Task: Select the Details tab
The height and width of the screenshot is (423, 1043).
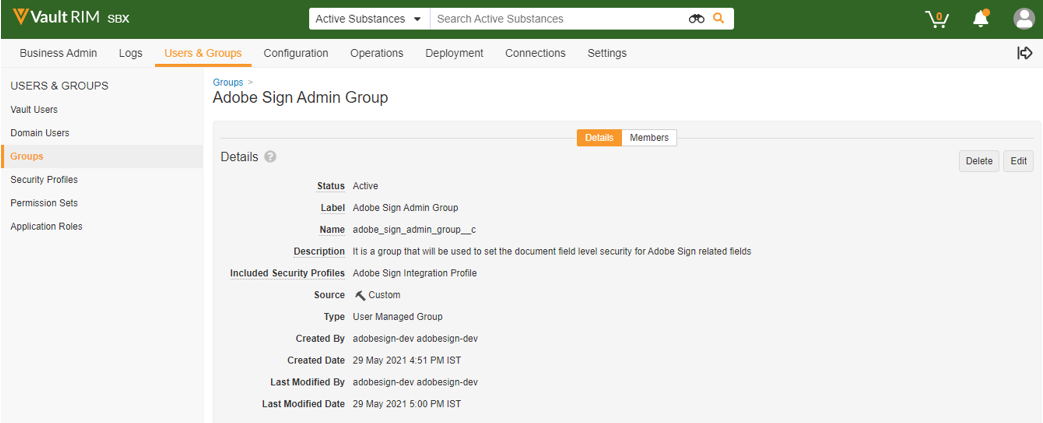Action: pos(599,138)
